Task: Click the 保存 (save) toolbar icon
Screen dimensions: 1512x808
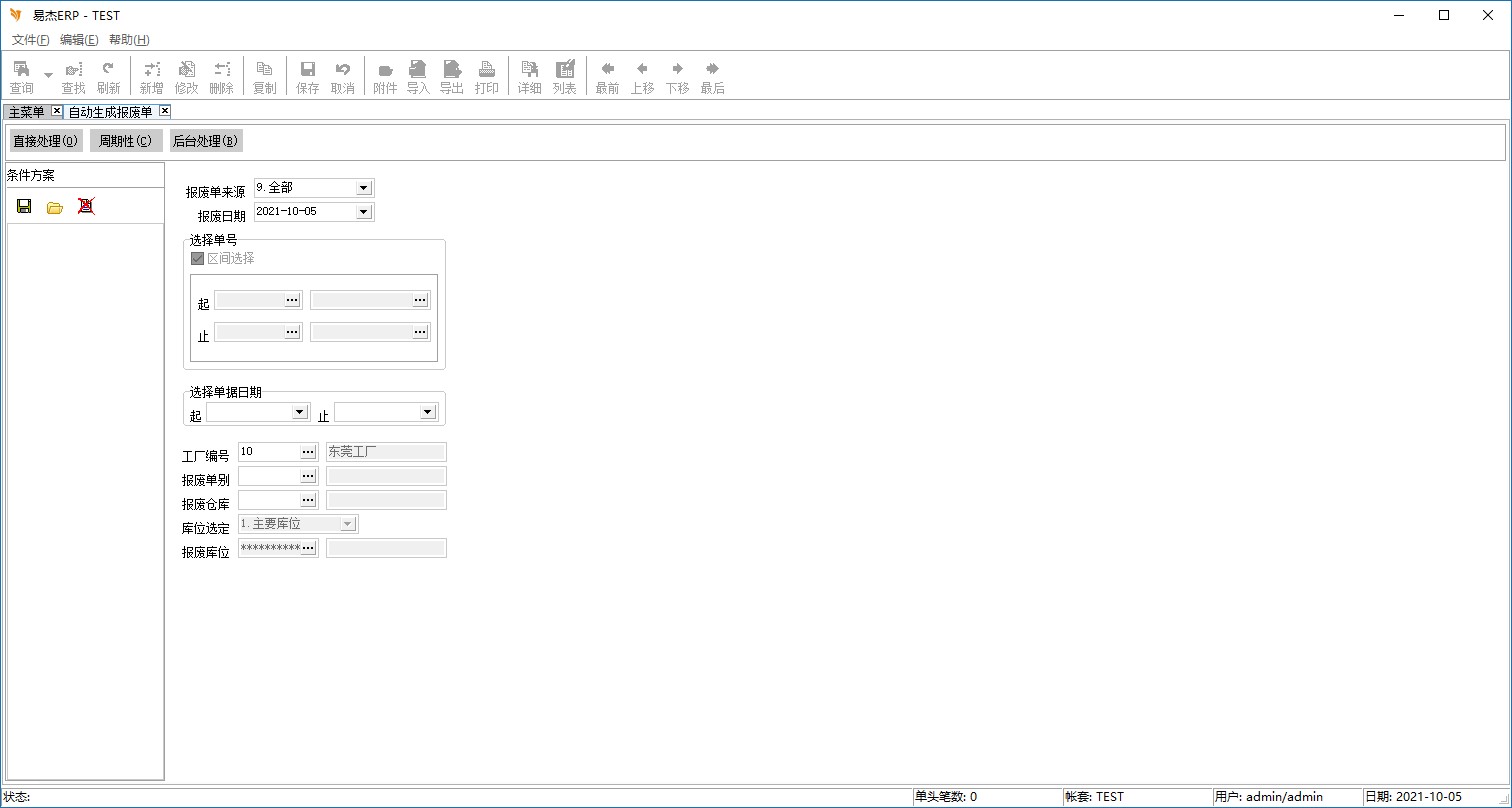Action: pyautogui.click(x=308, y=76)
